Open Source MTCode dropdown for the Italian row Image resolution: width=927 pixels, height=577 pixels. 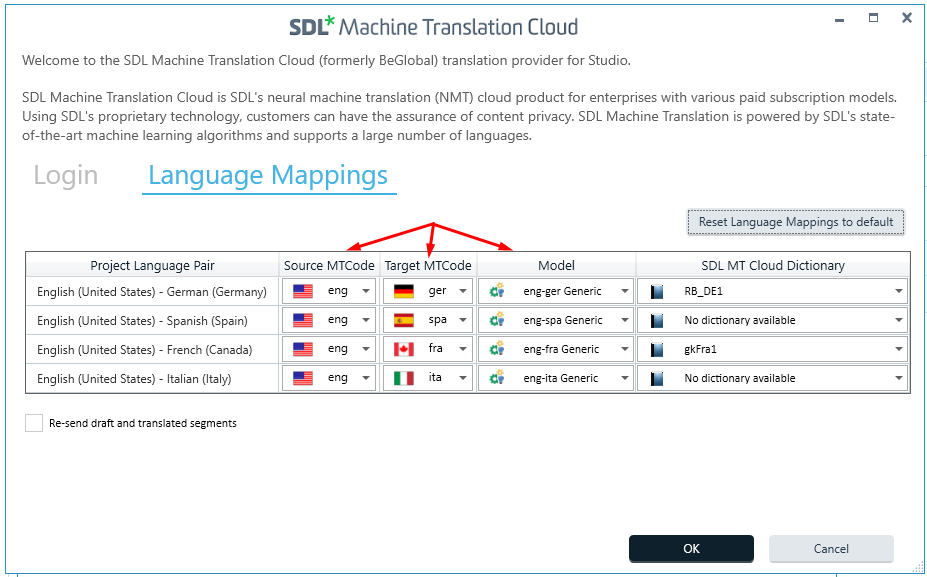[x=366, y=378]
